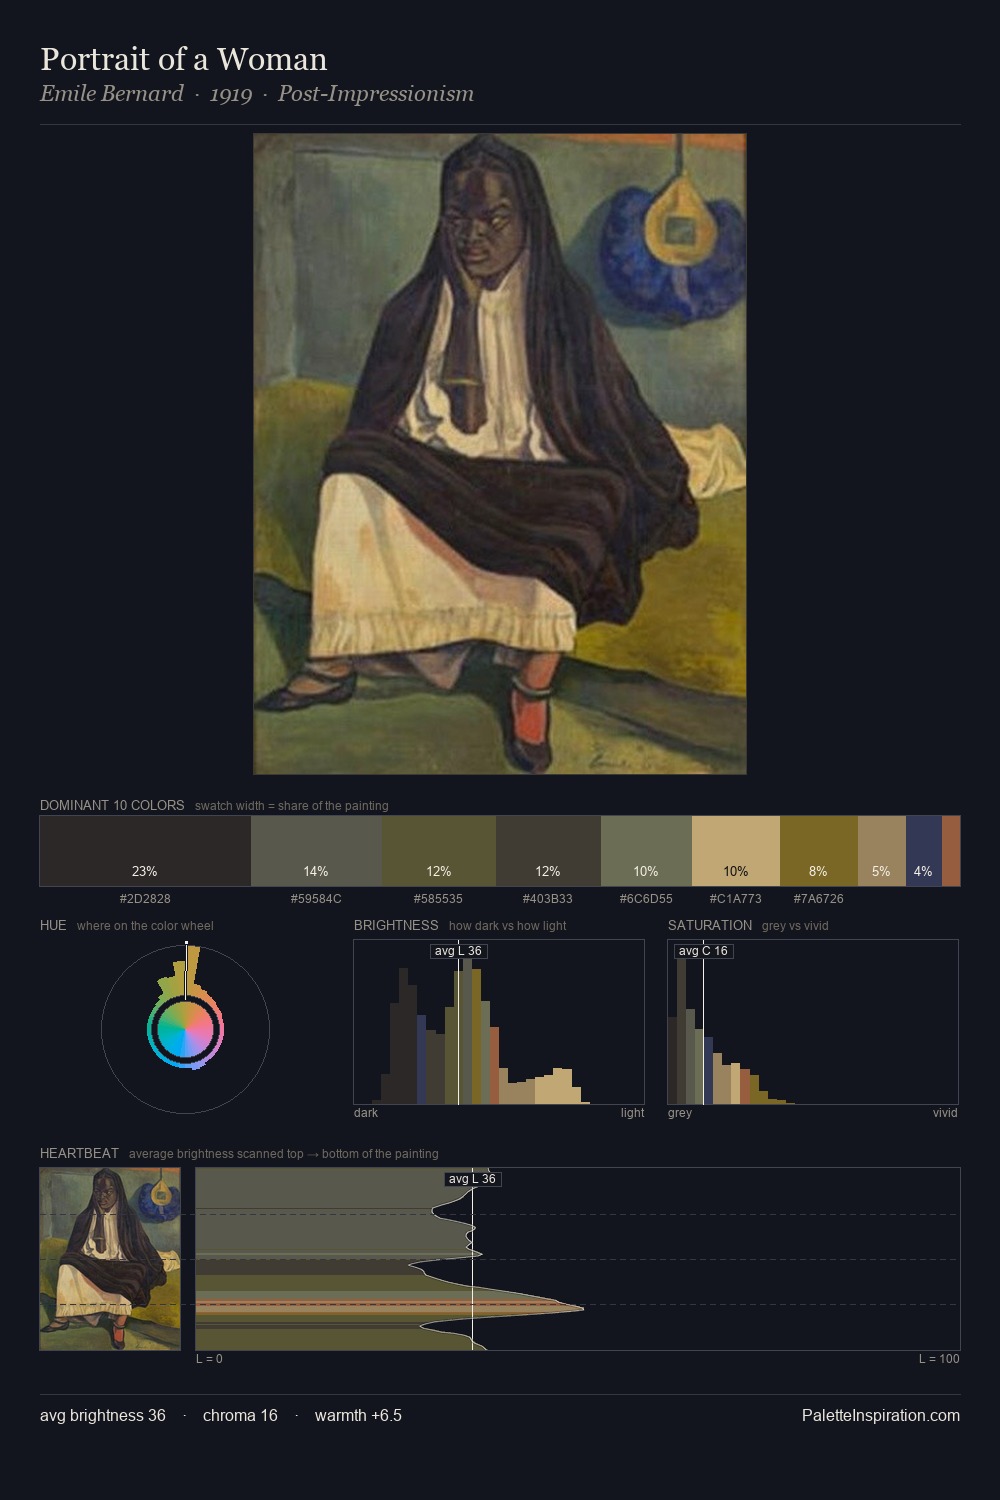Image resolution: width=1000 pixels, height=1500 pixels.
Task: Click the 'HEARTBEAT' section heading
Action: coord(79,1153)
